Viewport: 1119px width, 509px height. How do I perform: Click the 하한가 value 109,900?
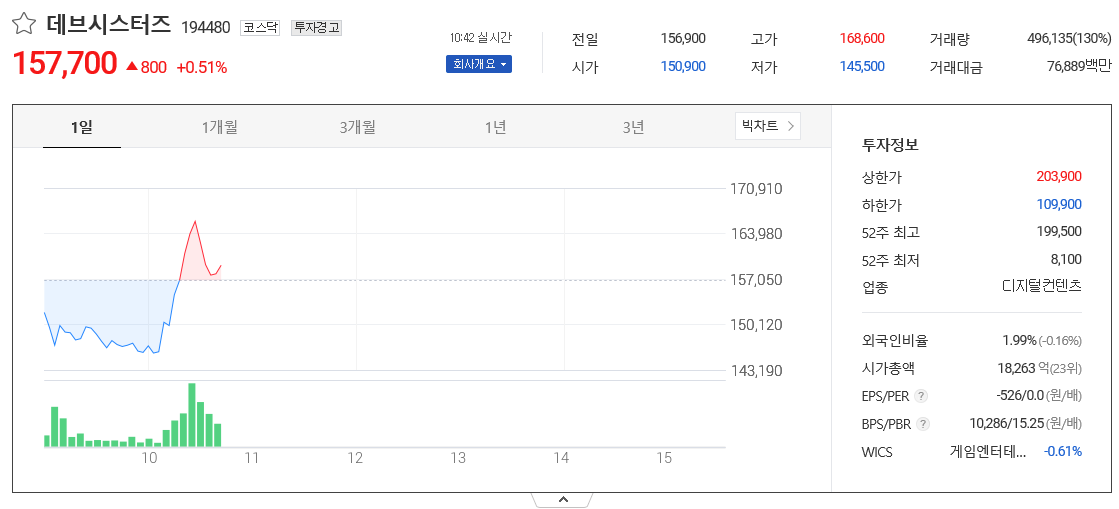(1059, 205)
